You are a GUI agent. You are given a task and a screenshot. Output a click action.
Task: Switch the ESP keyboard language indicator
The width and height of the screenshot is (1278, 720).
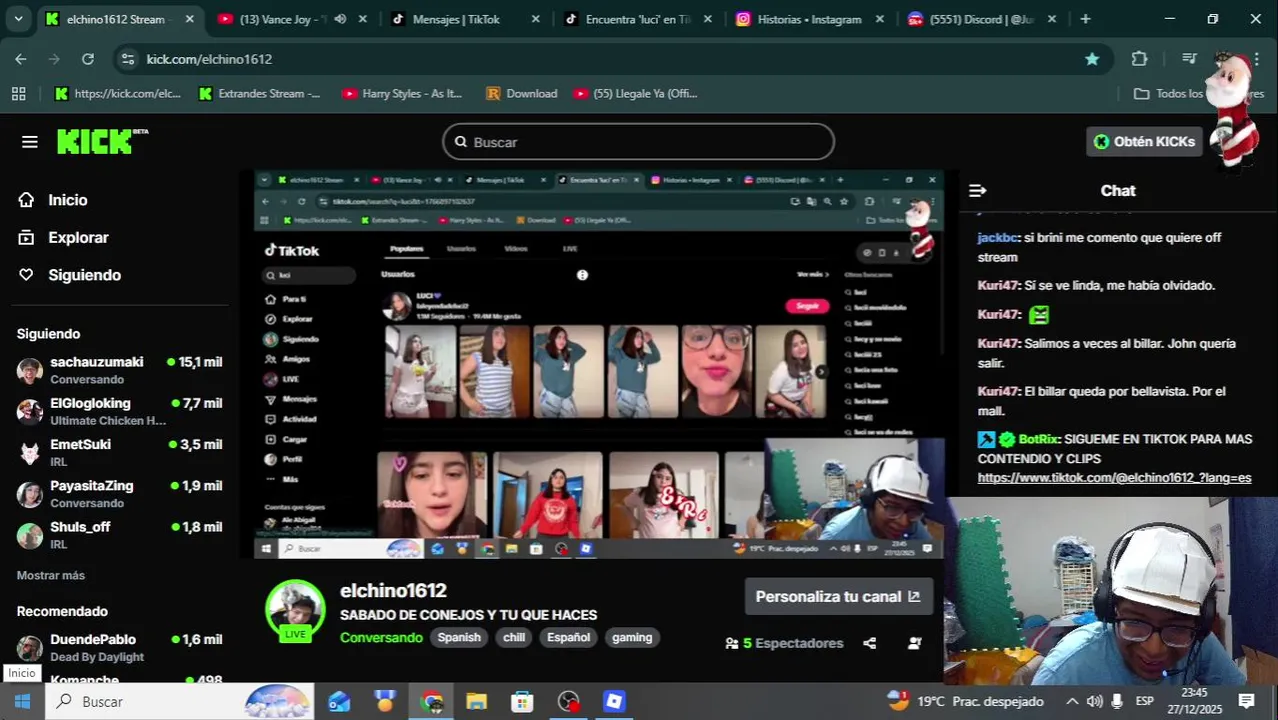1145,701
